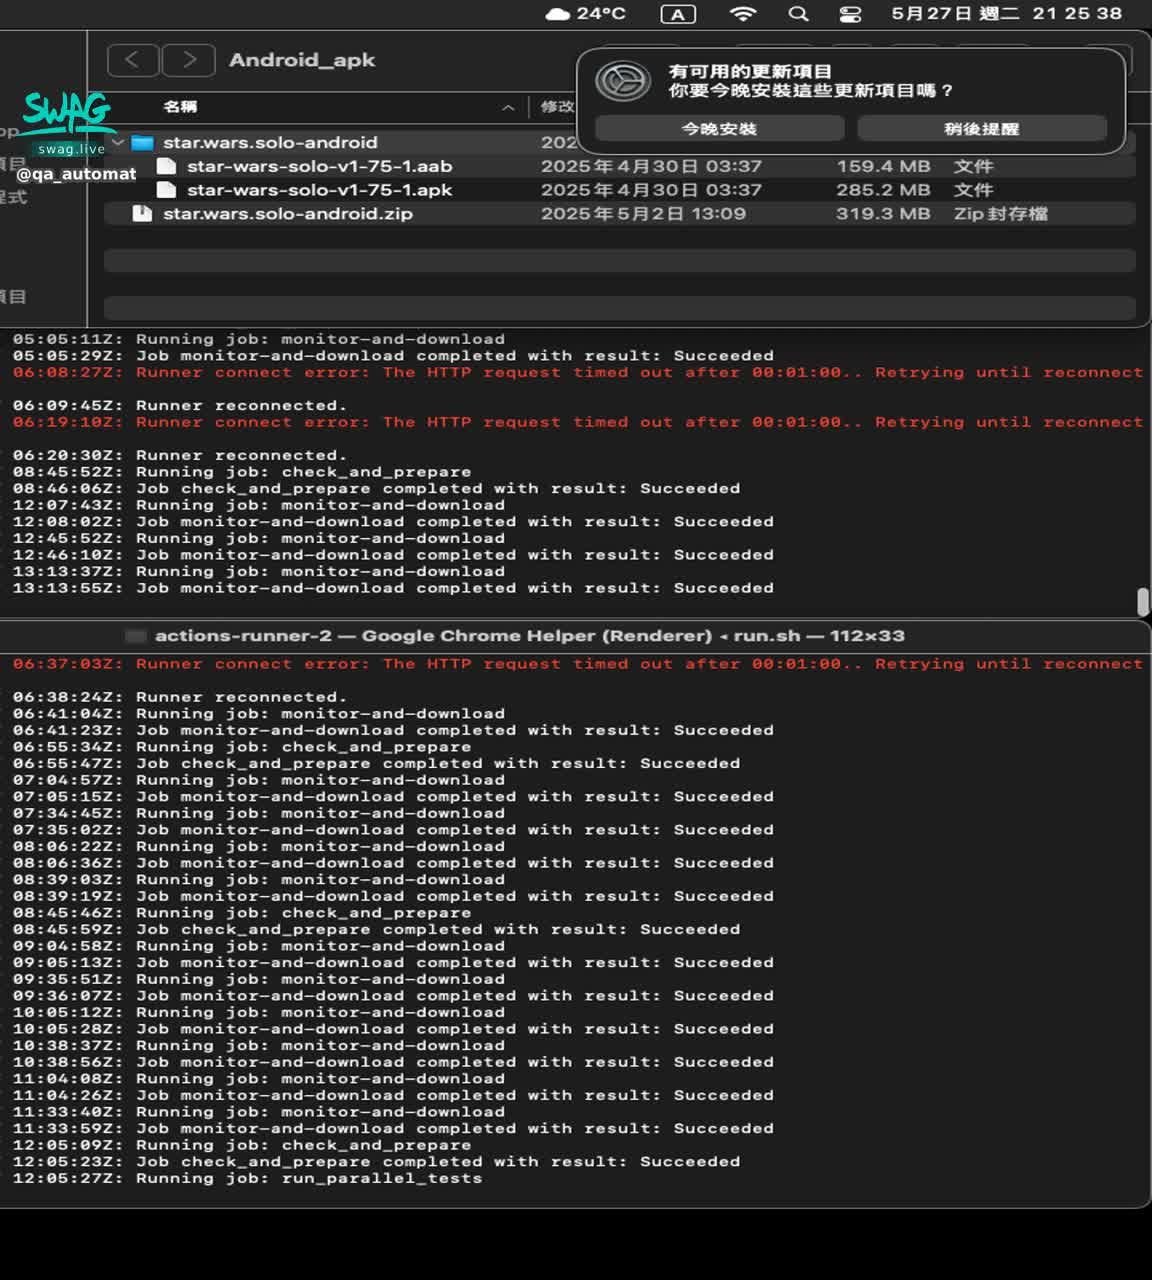This screenshot has height=1280, width=1152.
Task: Collapse the star.wars.solo-android folder
Action: coord(118,143)
